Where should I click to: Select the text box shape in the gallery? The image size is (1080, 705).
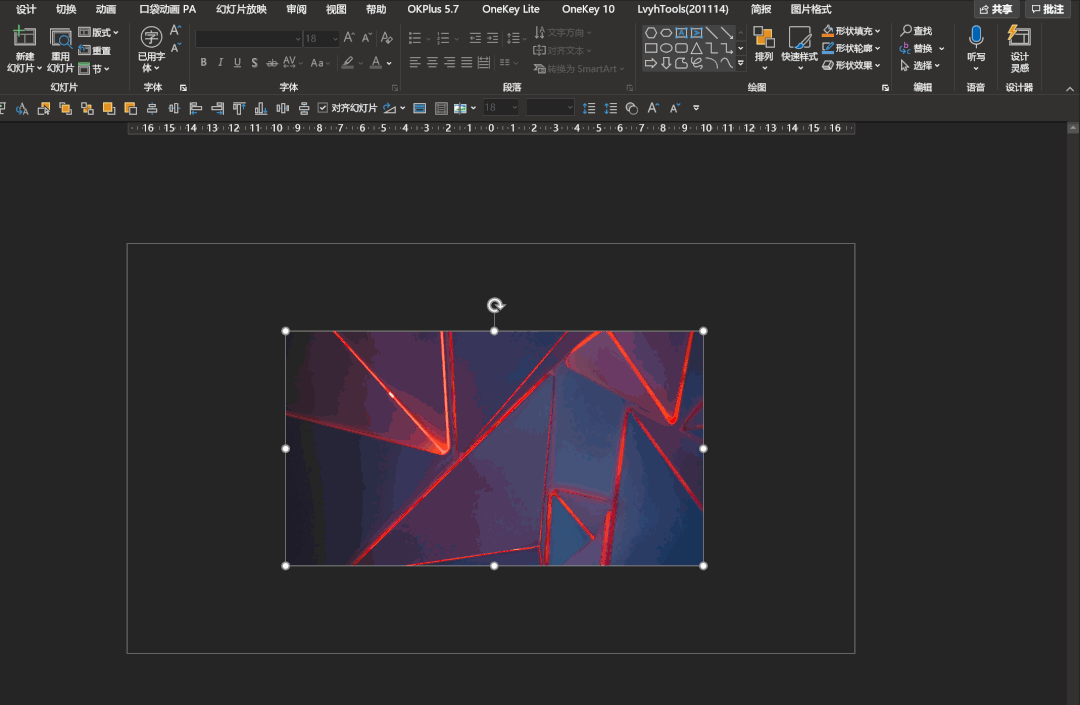pyautogui.click(x=681, y=32)
